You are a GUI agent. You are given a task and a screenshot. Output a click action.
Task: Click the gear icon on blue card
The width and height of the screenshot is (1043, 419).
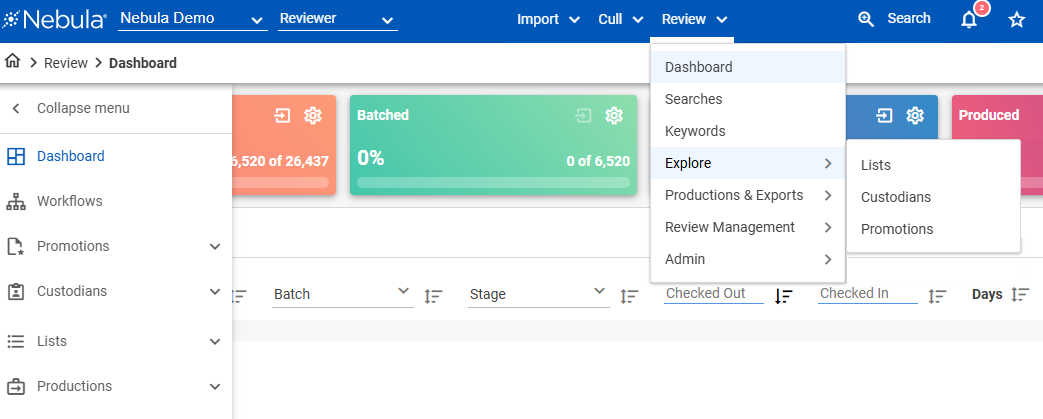click(914, 116)
